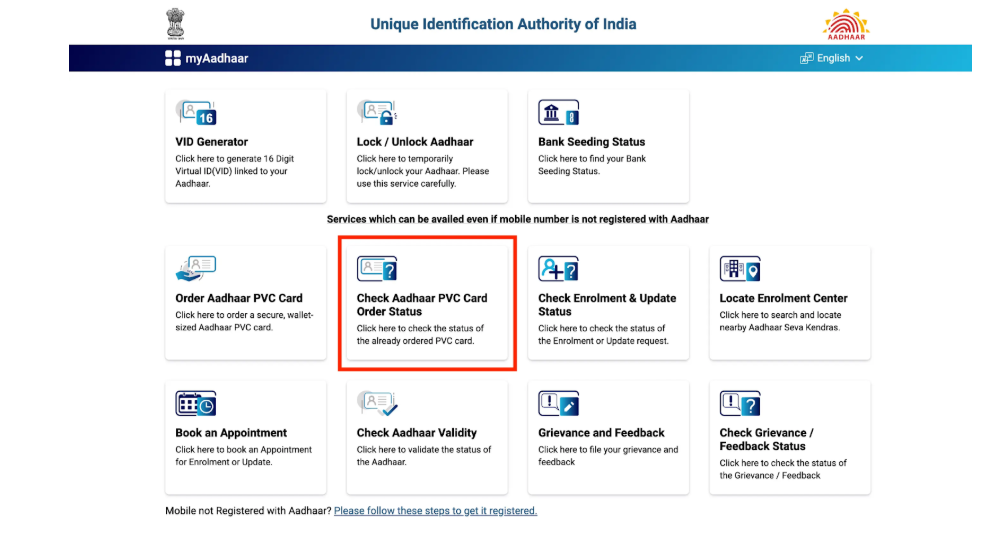1003x541 pixels.
Task: Open Check Aadhaar PVC Card Order Status title
Action: pos(422,305)
